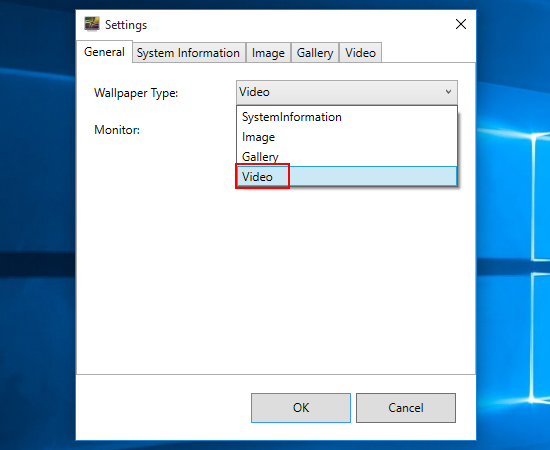Choose Image from the dropdown list
The image size is (550, 450).
[347, 137]
